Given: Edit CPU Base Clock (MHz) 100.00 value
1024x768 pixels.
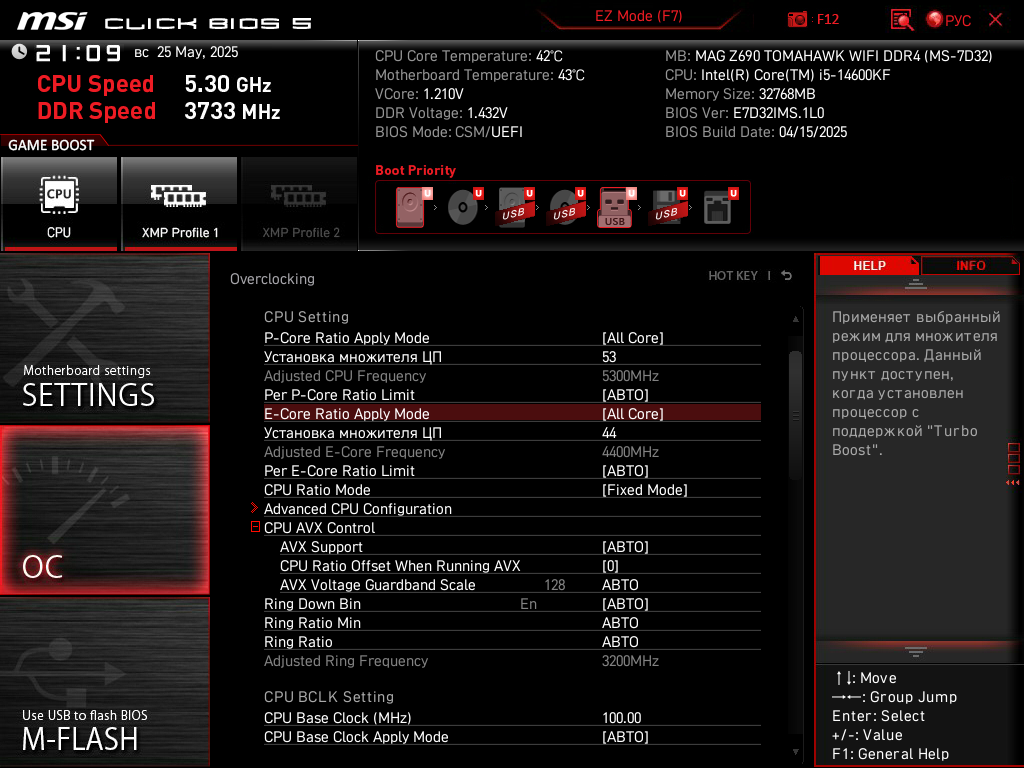Looking at the screenshot, I should pyautogui.click(x=622, y=718).
